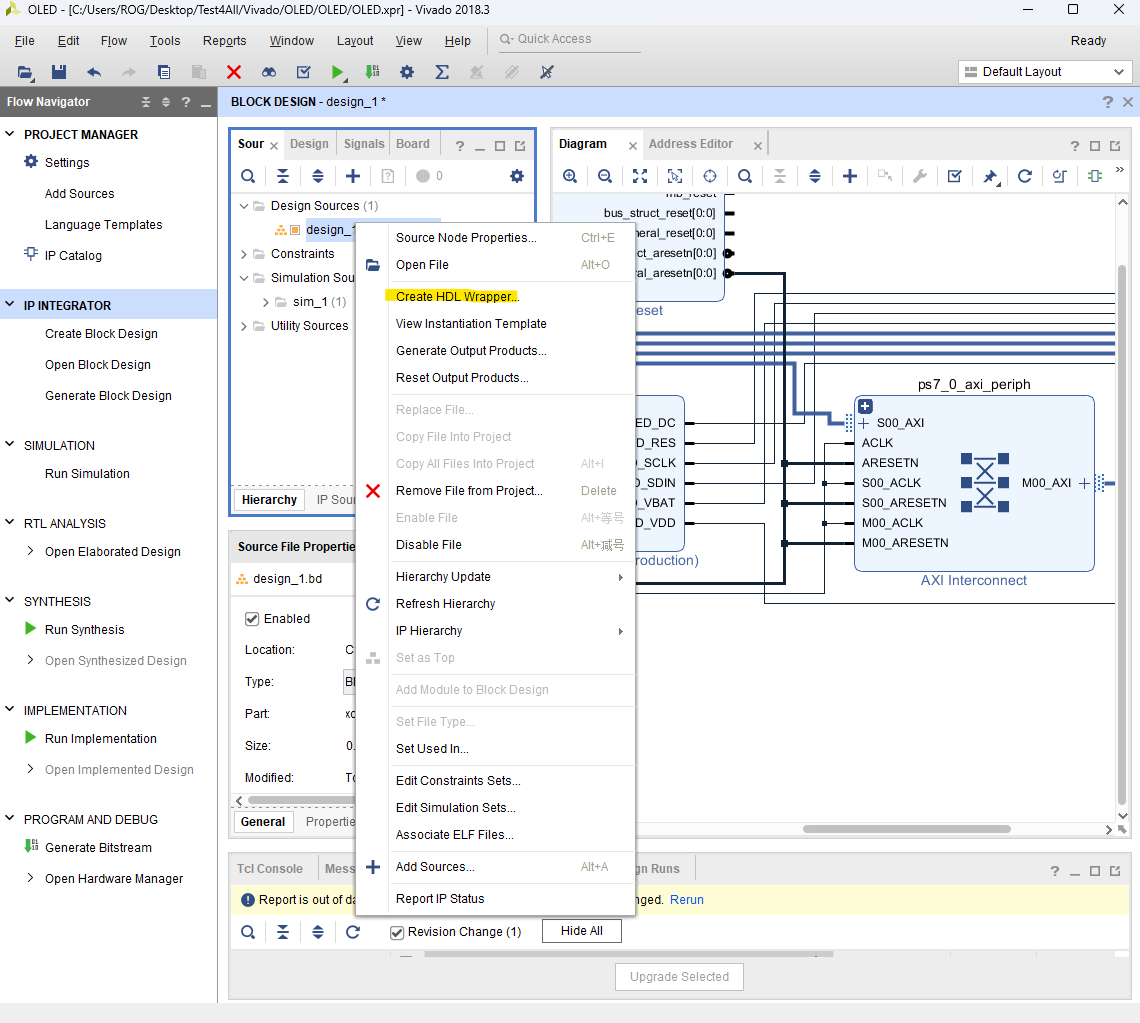Open the Default Layout dropdown
This screenshot has height=1023, width=1140.
pos(1044,72)
